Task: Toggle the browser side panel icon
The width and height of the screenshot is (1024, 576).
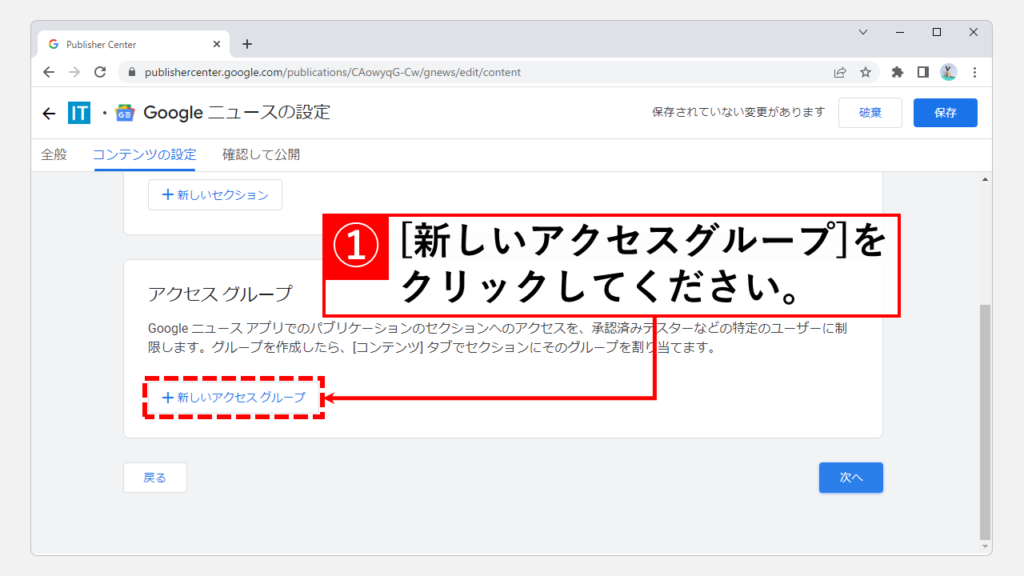Action: click(923, 72)
